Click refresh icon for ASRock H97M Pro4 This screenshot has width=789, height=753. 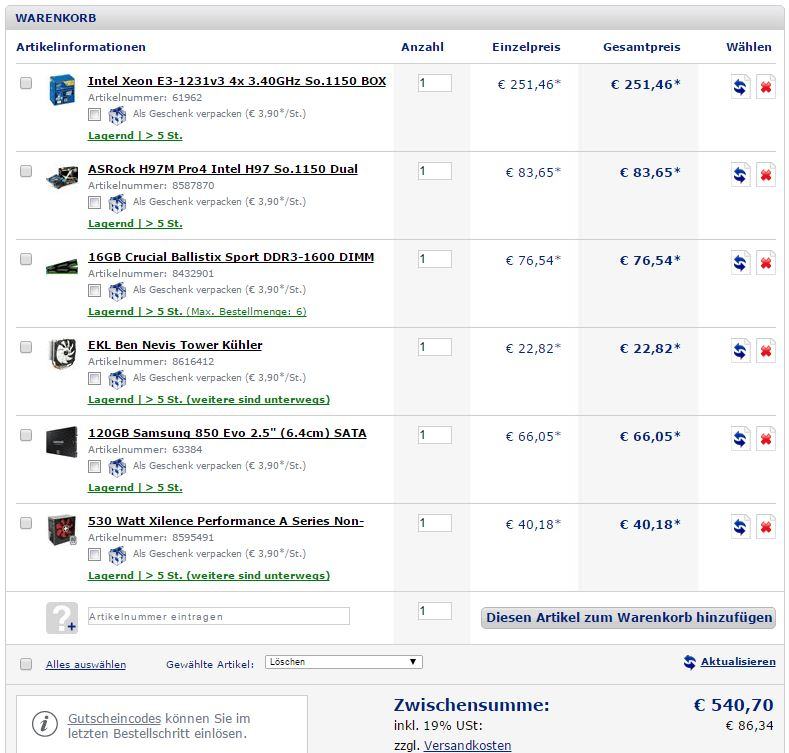(740, 175)
